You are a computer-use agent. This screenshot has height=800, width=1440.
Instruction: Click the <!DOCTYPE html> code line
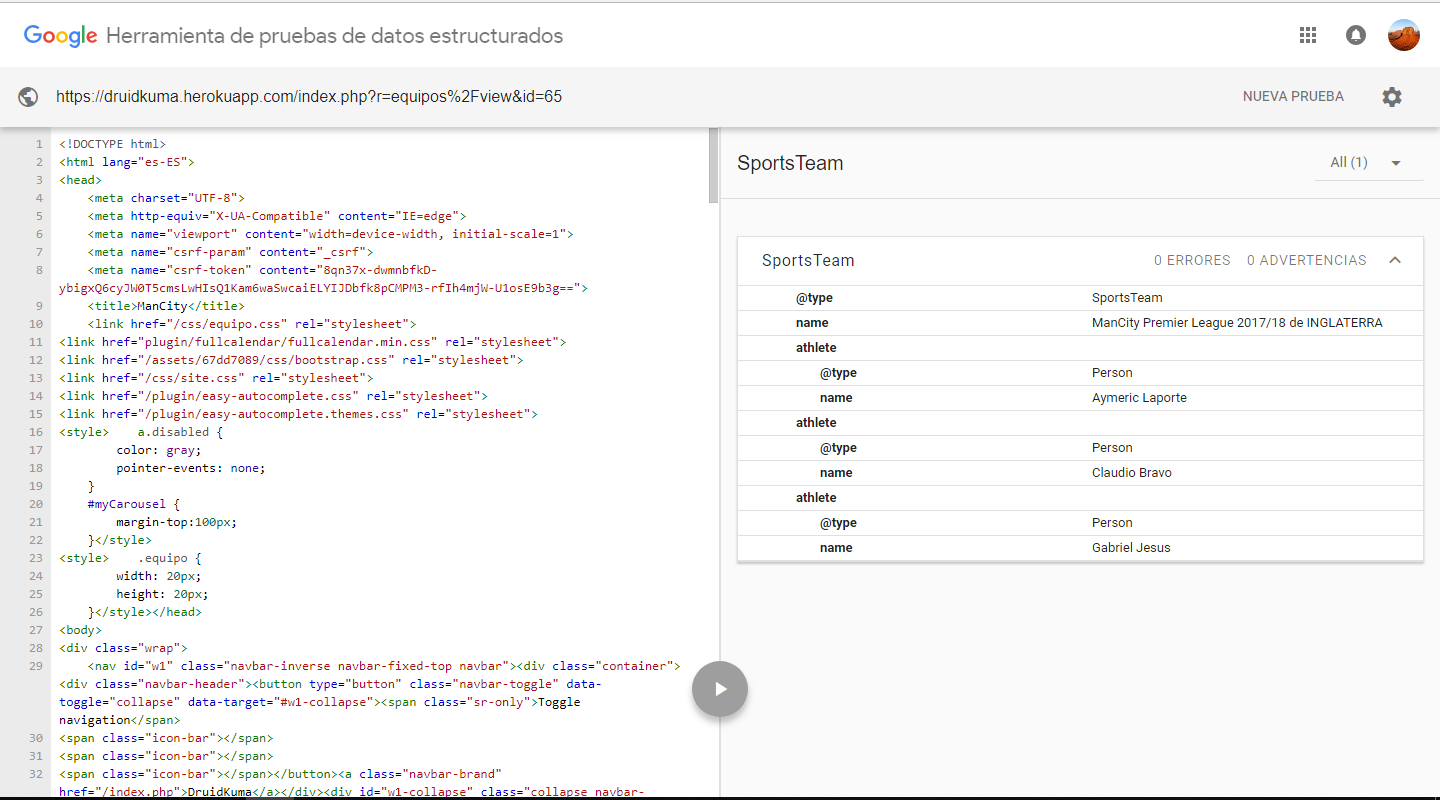pos(113,144)
